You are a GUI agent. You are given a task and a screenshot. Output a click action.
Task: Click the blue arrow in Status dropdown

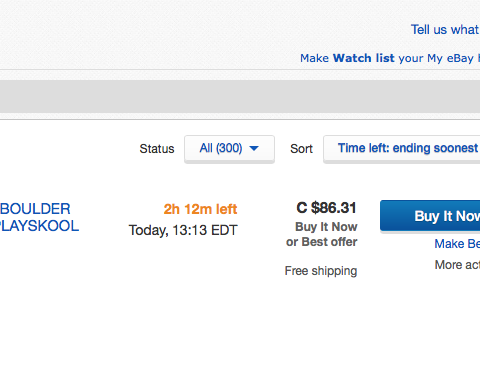[254, 148]
